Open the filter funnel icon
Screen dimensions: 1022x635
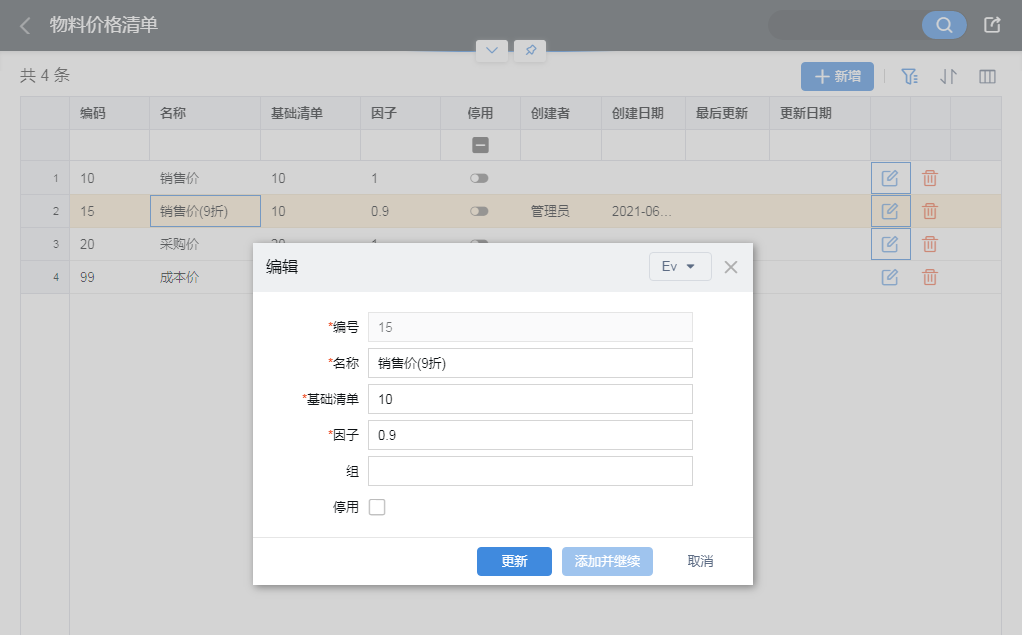(x=909, y=76)
